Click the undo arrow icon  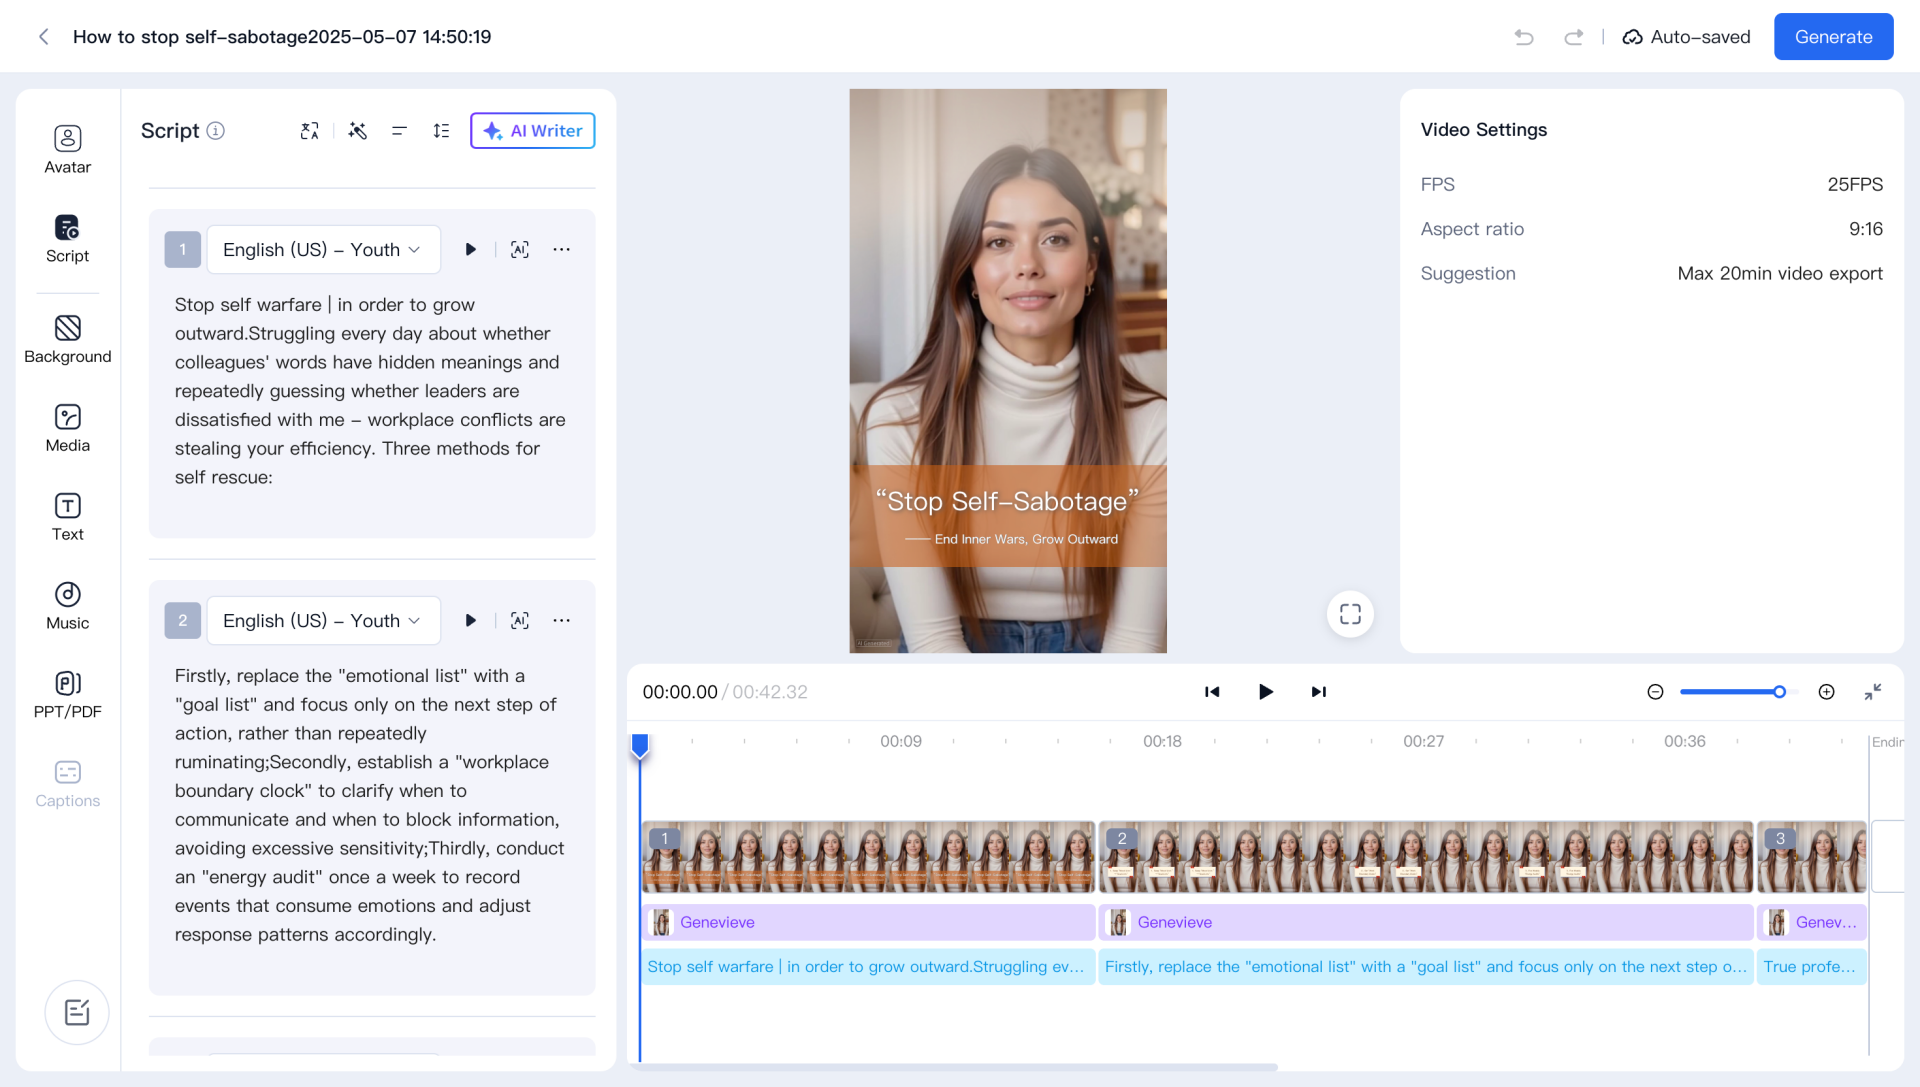coord(1523,37)
